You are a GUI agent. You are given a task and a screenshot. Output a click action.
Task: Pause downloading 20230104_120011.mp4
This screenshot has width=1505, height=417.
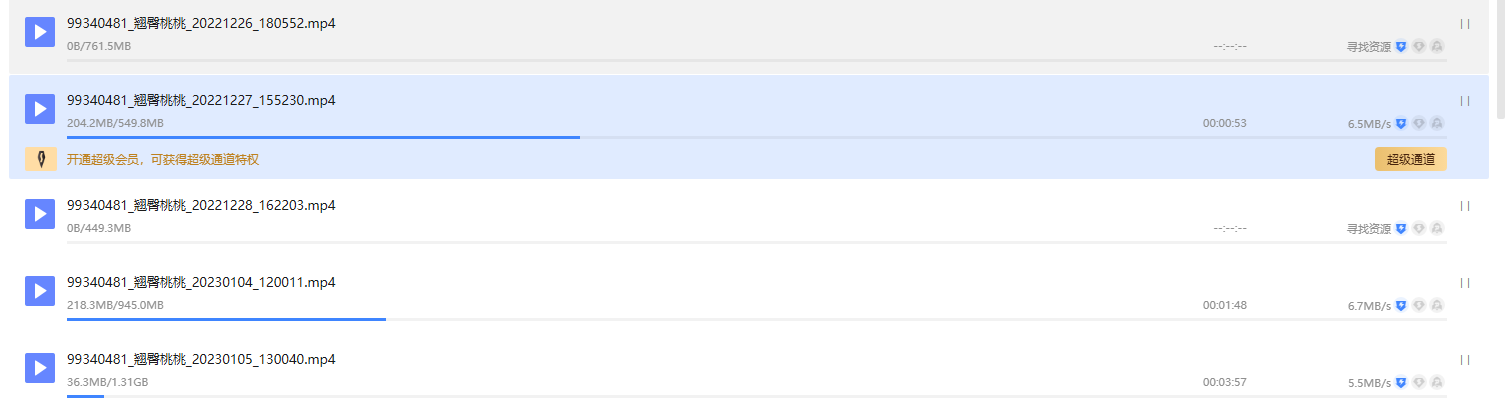1465,283
